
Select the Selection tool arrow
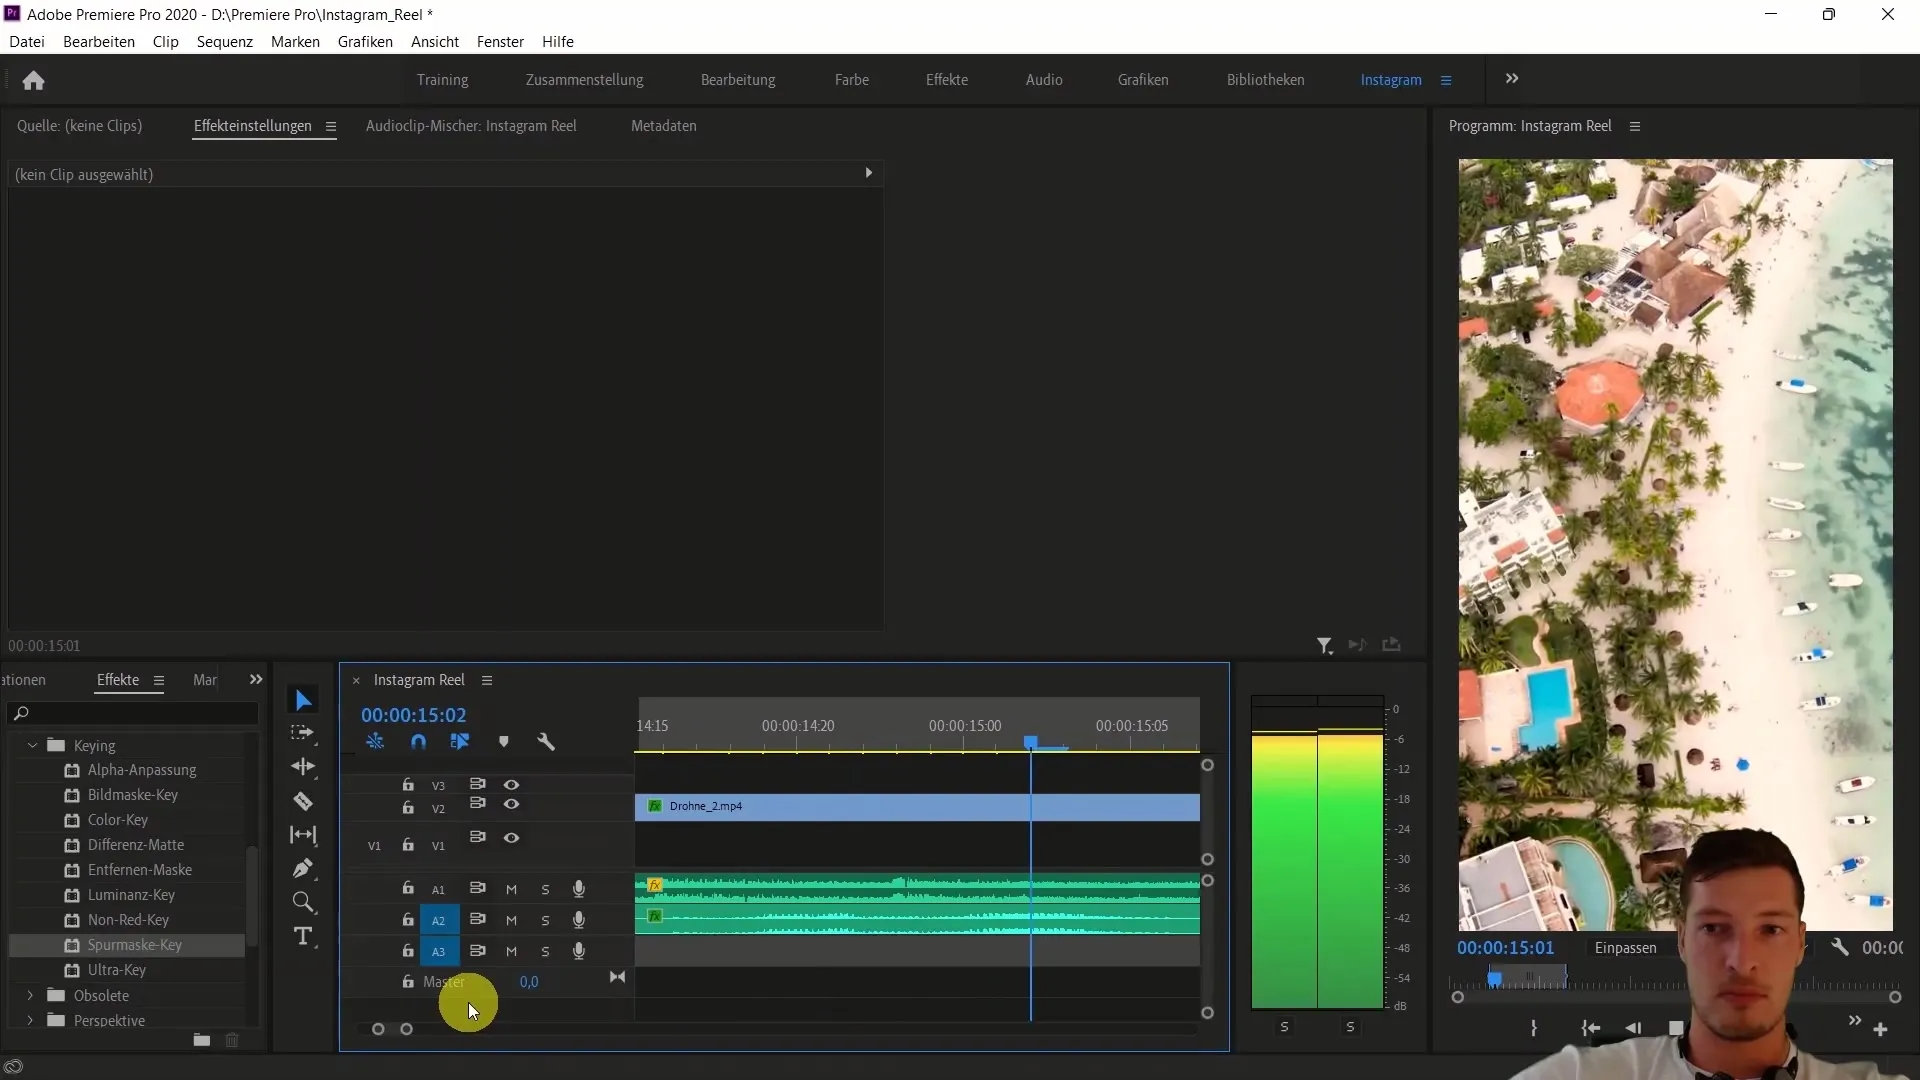click(x=303, y=700)
